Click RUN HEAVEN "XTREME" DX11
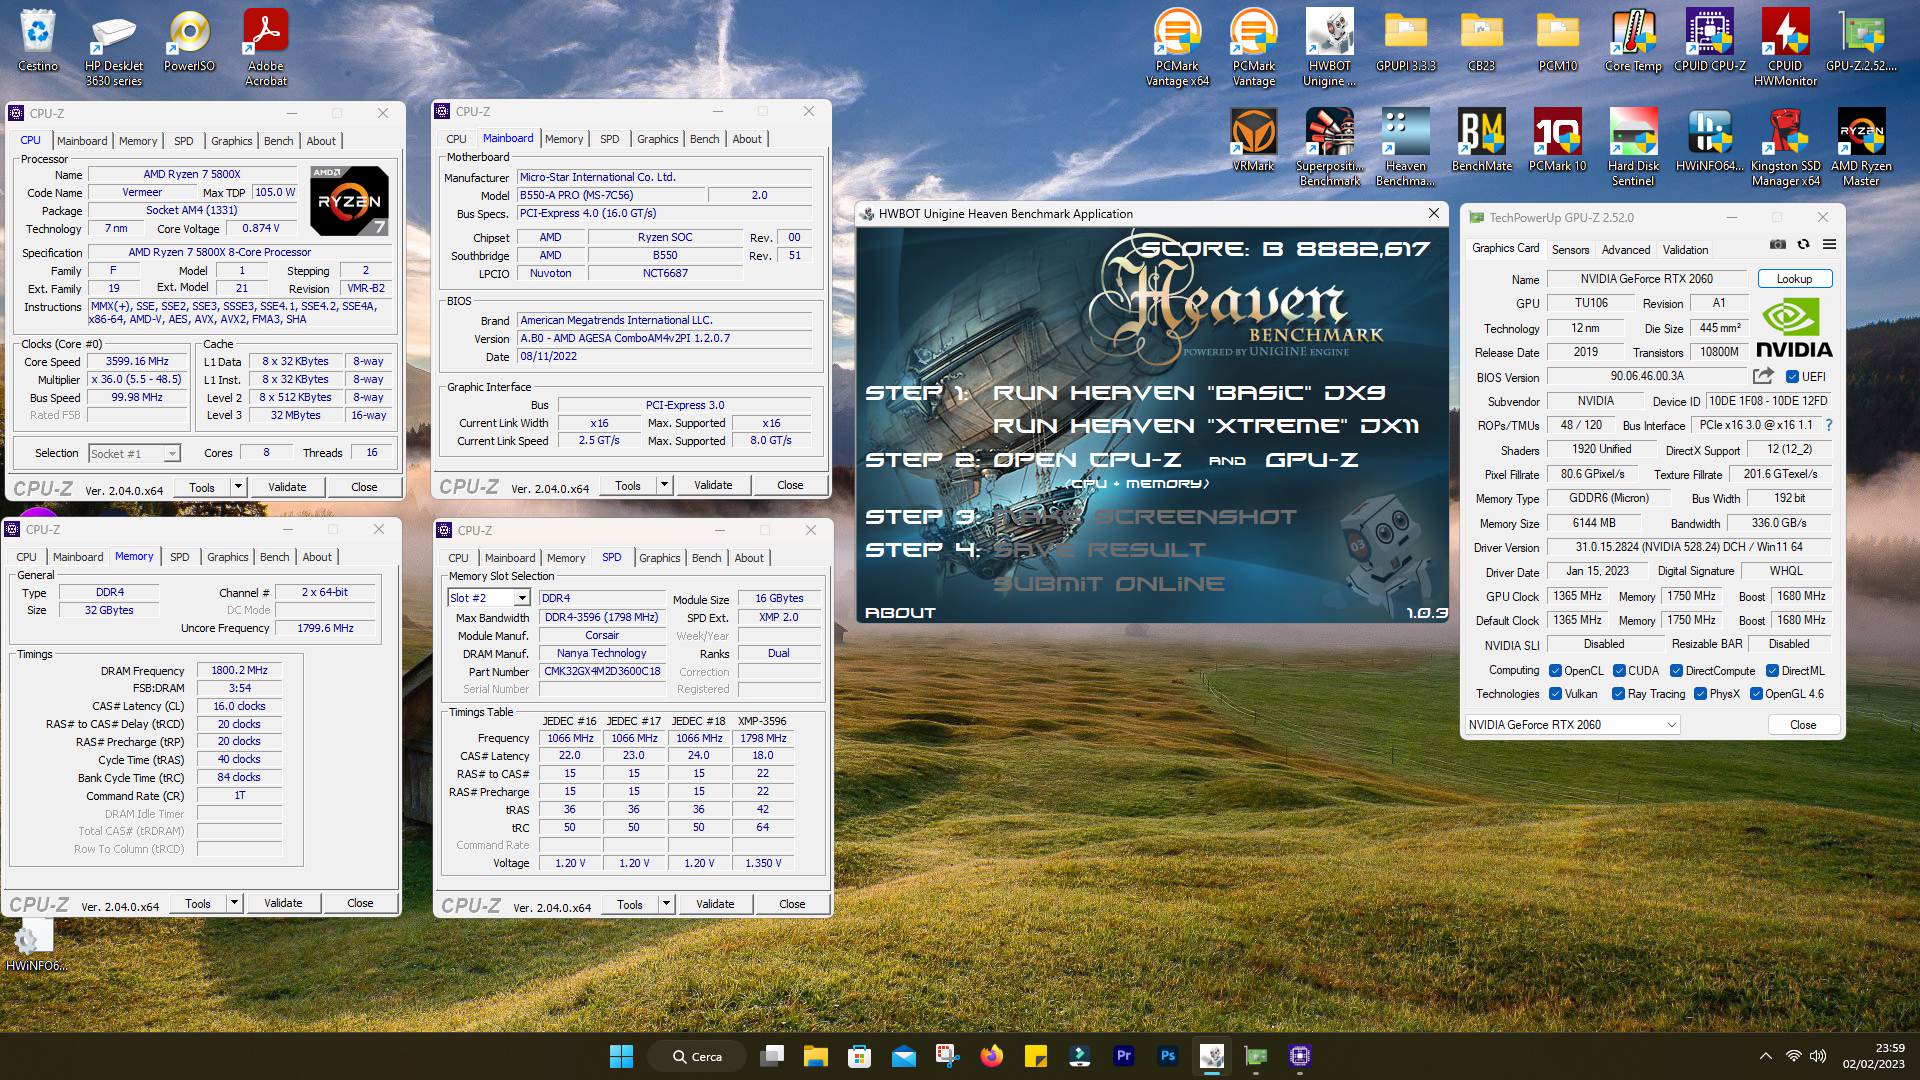Viewport: 1920px width, 1080px height. coord(1205,426)
